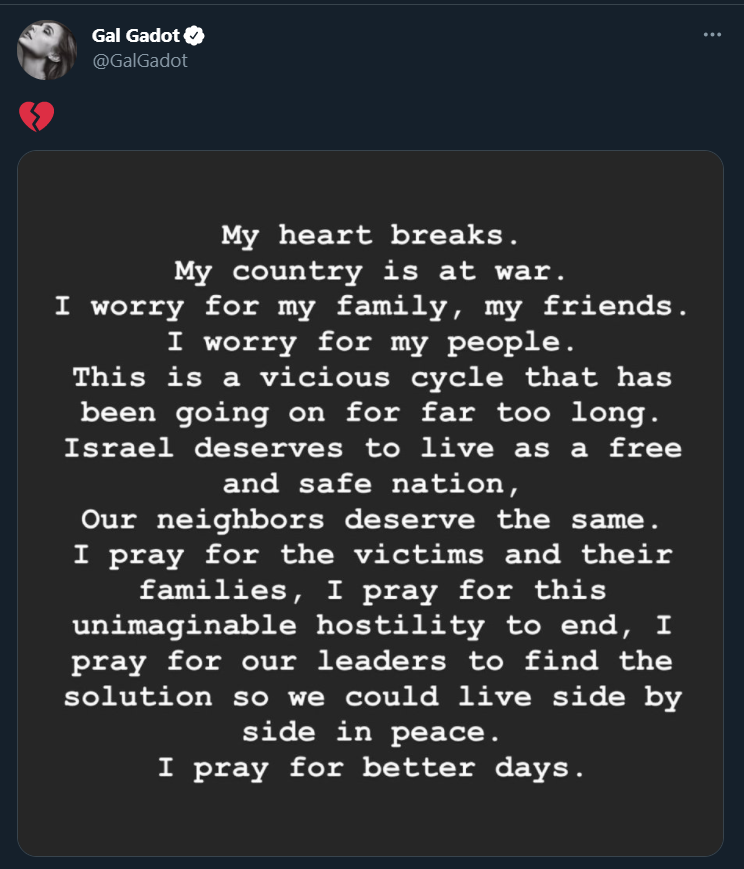This screenshot has width=744, height=869.
Task: Click the line starting with "Israel deserves"
Action: [370, 448]
